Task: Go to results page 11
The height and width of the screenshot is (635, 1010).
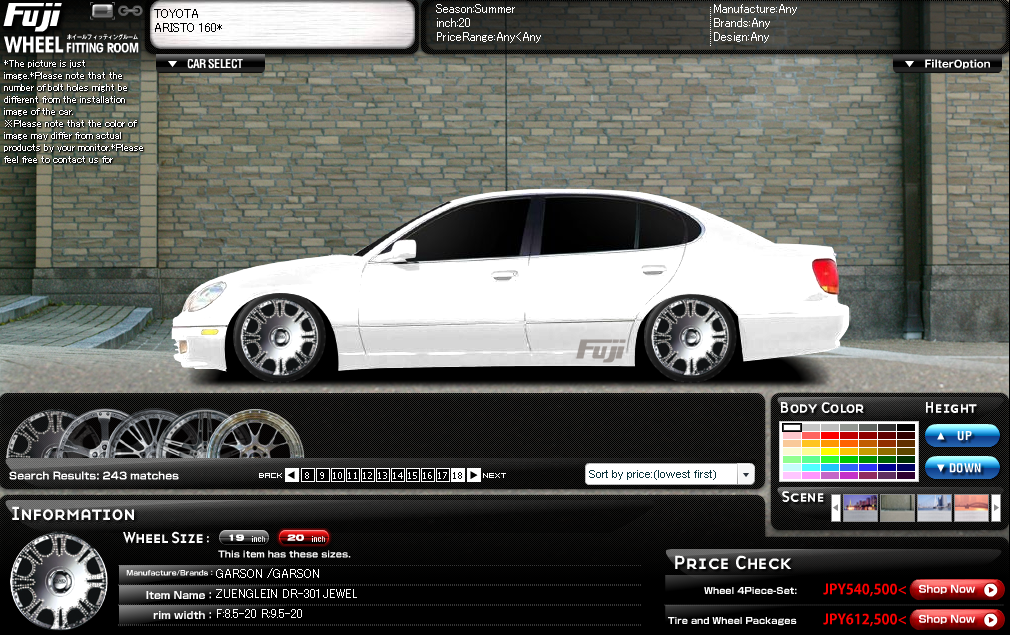Action: [352, 475]
